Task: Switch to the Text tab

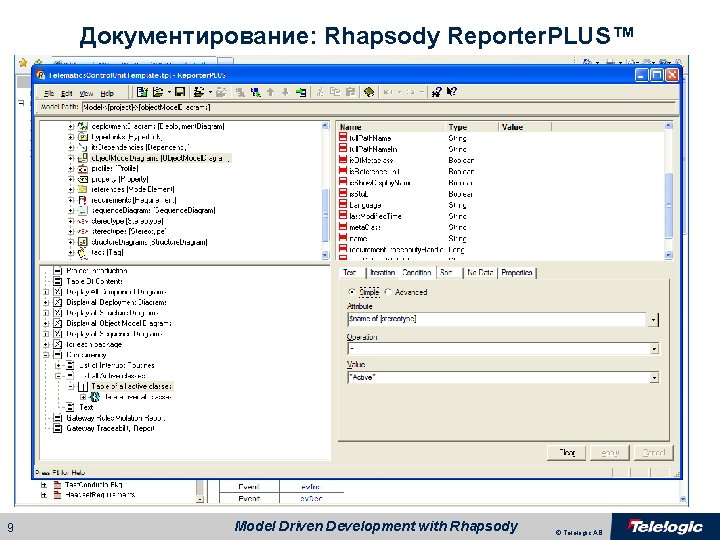Action: (350, 273)
